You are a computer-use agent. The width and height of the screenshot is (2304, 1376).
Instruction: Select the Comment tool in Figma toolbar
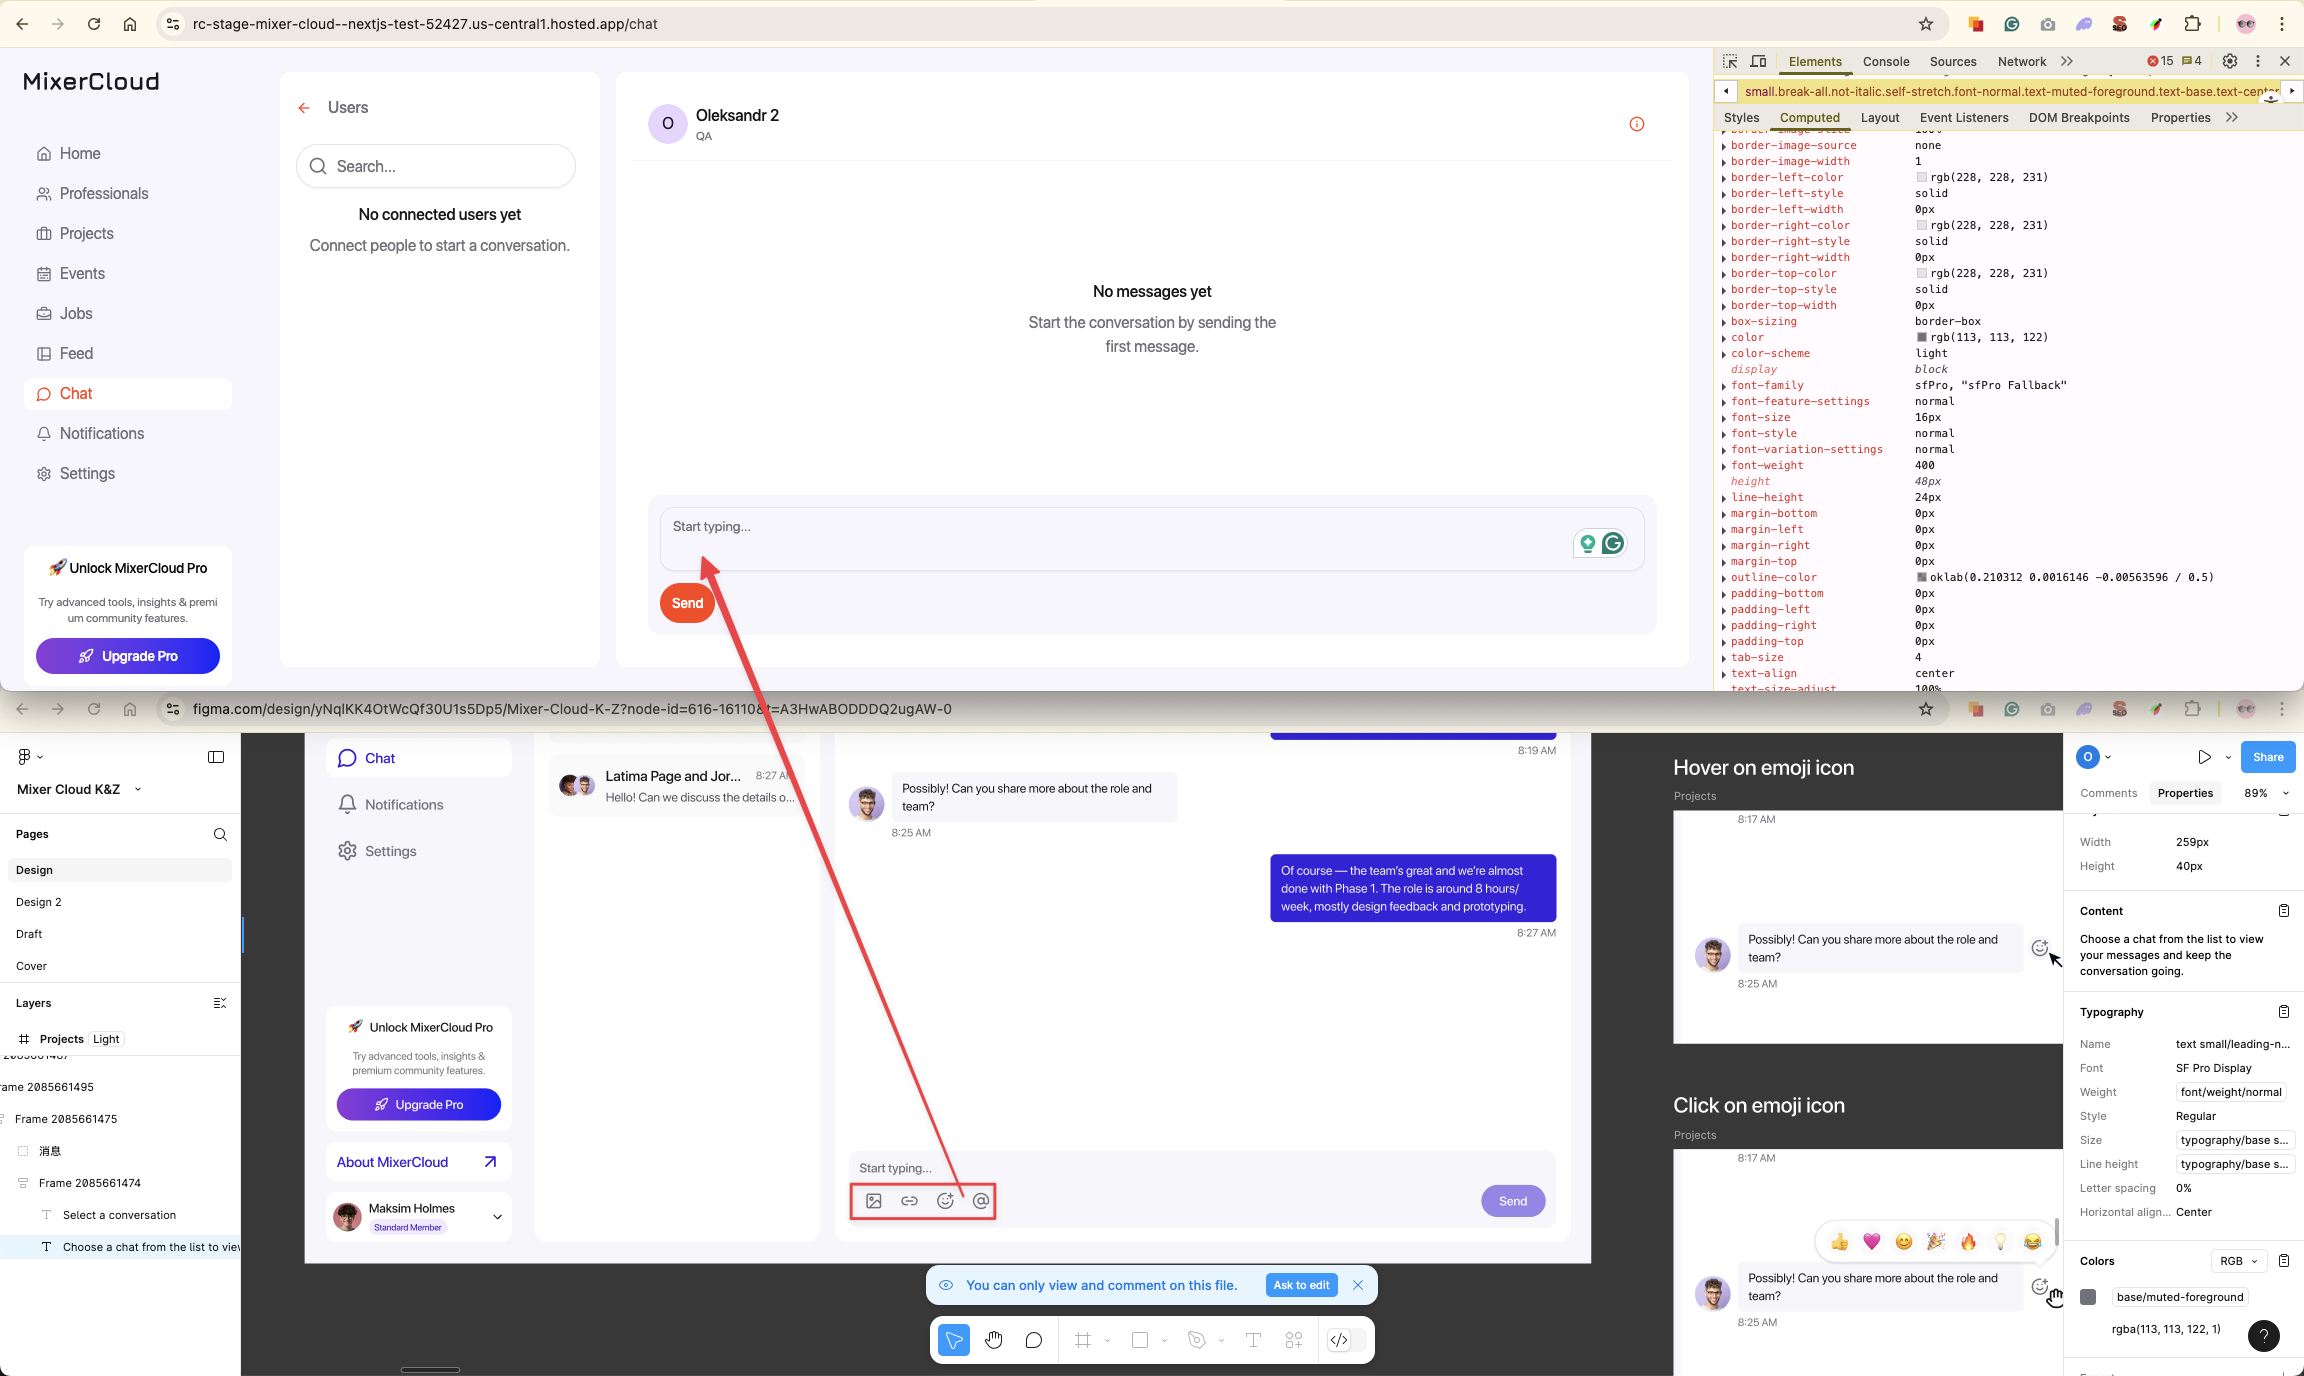(1033, 1340)
